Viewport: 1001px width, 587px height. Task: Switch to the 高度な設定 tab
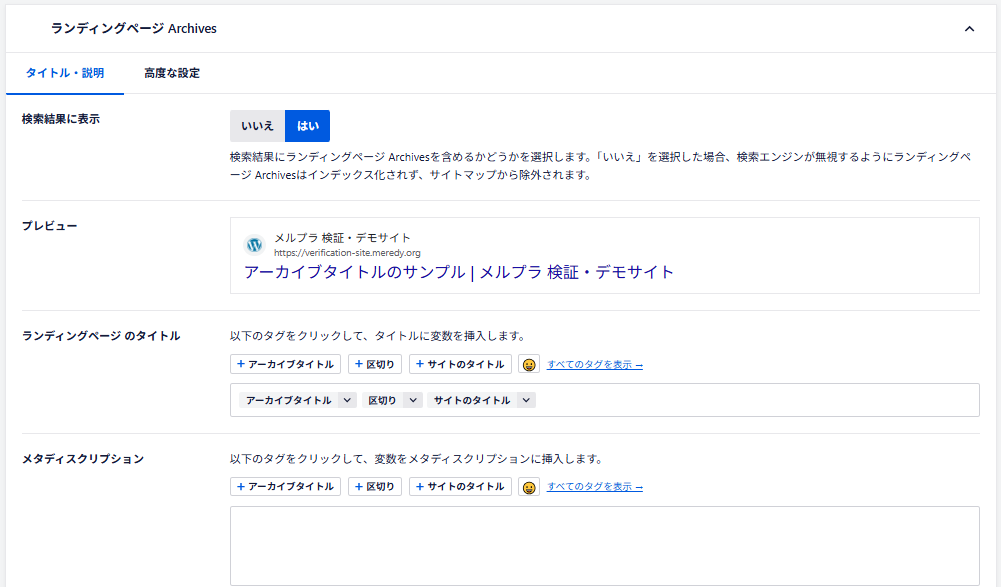[171, 73]
